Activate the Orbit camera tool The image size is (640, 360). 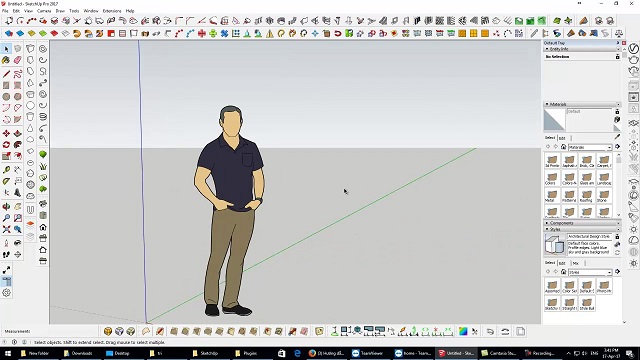click(x=6, y=207)
